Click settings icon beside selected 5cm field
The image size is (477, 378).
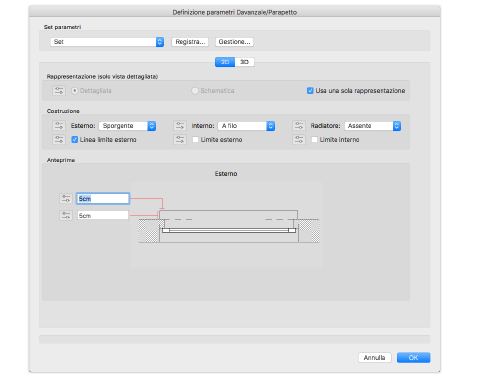click(x=66, y=199)
